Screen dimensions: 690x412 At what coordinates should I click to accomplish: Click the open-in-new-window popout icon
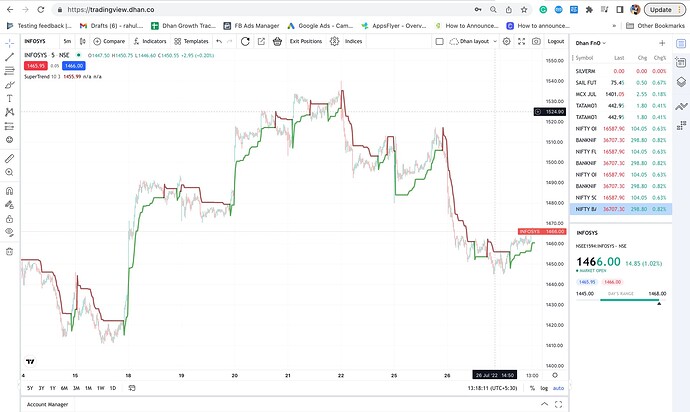(x=261, y=41)
